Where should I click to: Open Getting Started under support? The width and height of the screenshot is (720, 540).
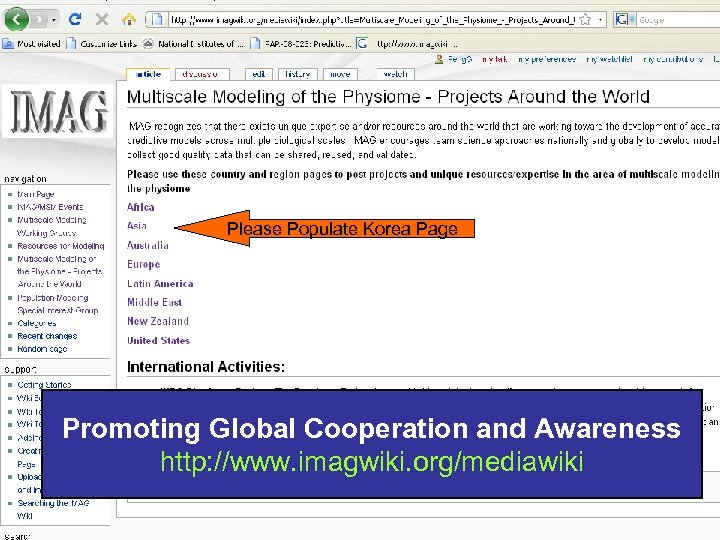pyautogui.click(x=45, y=385)
